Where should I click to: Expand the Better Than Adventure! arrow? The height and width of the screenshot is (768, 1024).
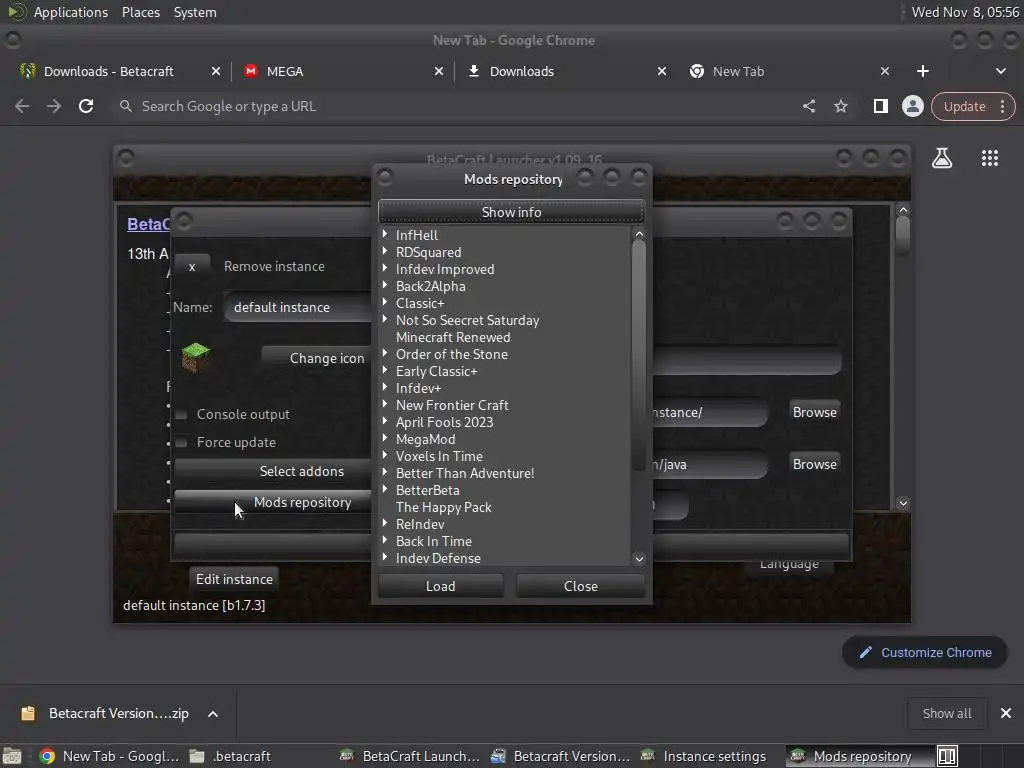tap(385, 472)
